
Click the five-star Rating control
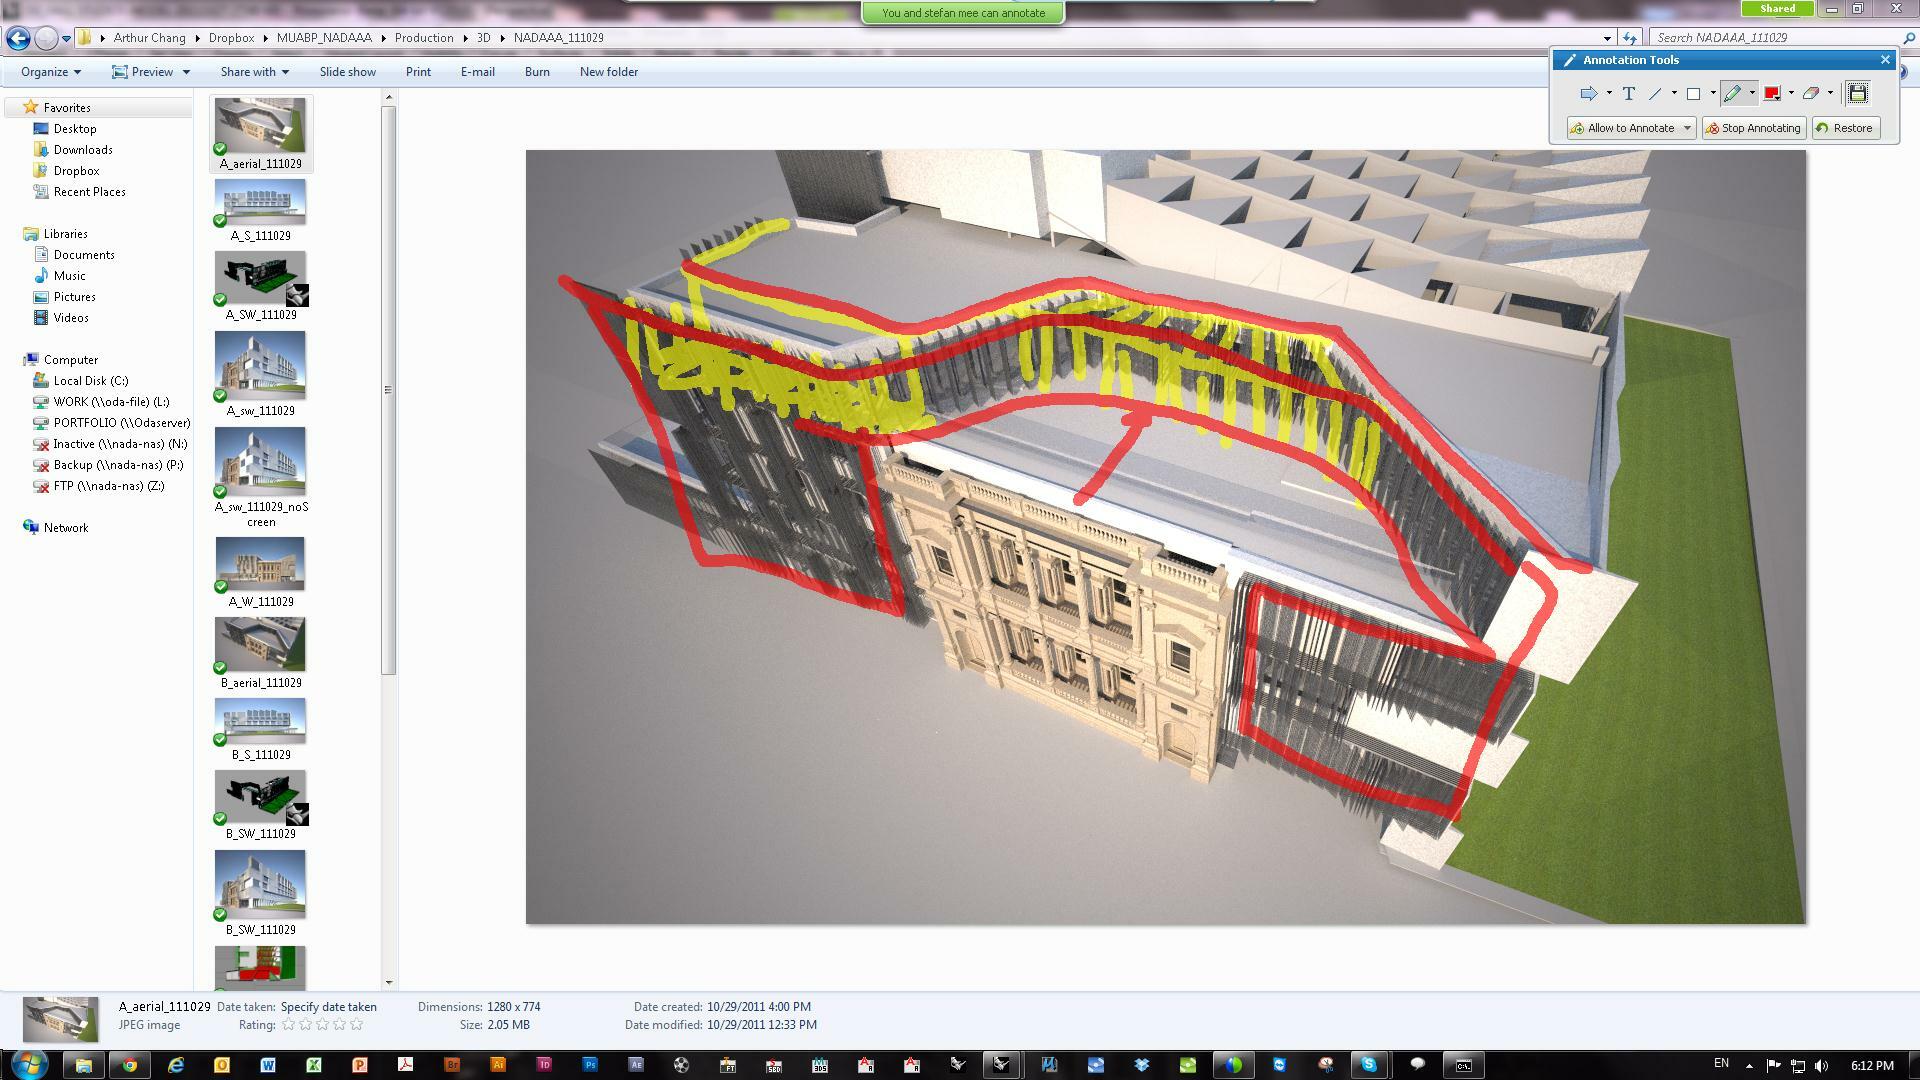point(323,1025)
